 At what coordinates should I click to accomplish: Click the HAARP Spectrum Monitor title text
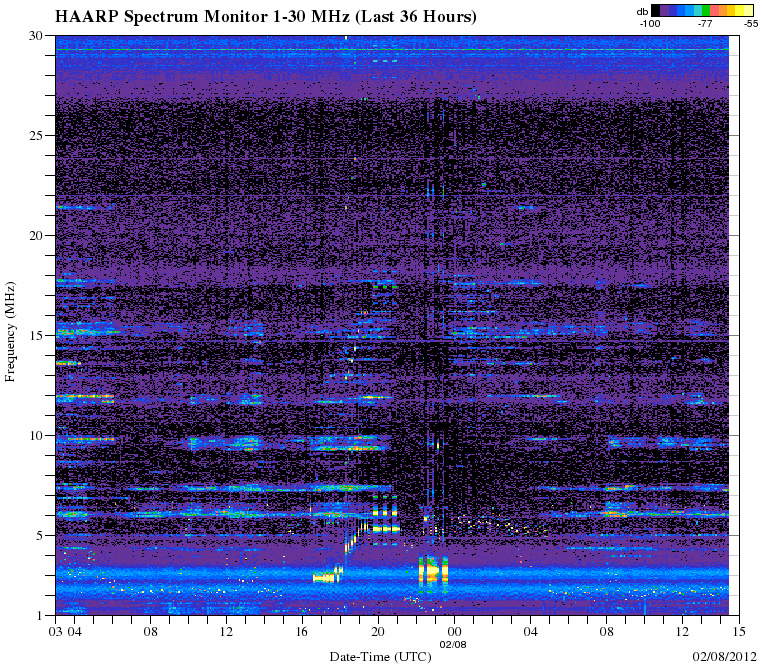(x=266, y=17)
